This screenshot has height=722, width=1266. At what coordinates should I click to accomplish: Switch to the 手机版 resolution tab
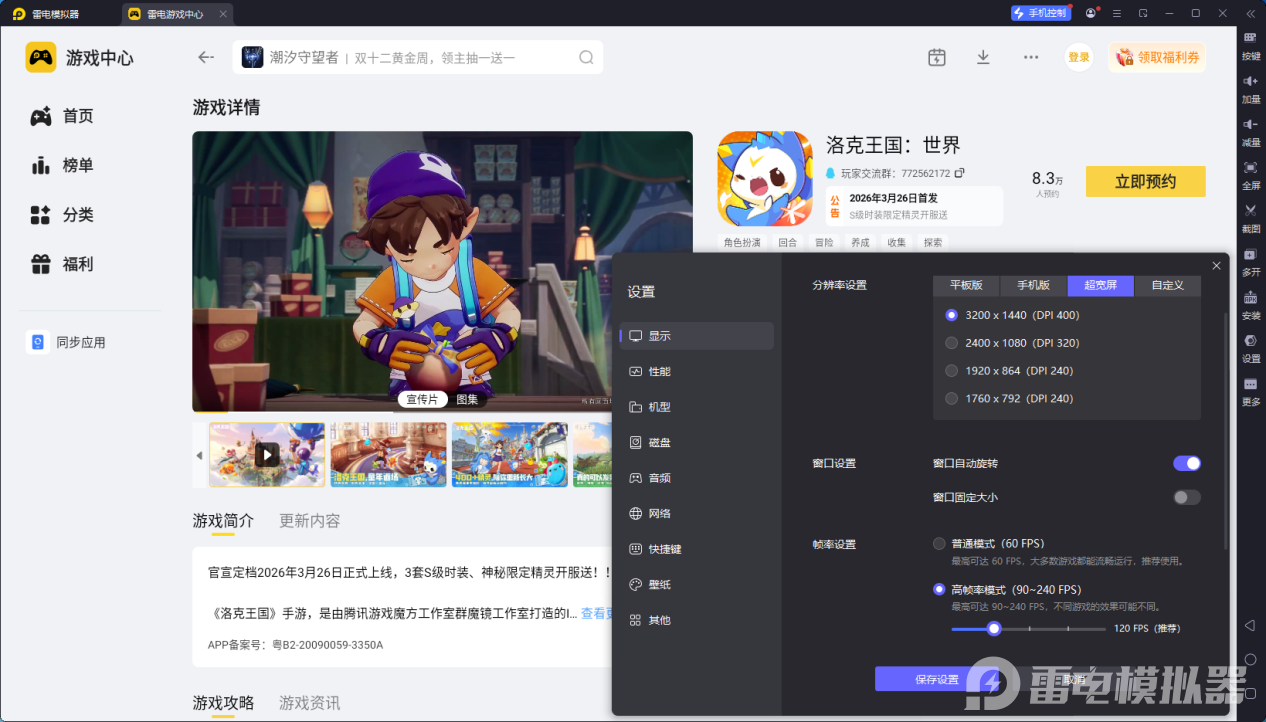[x=1034, y=285]
